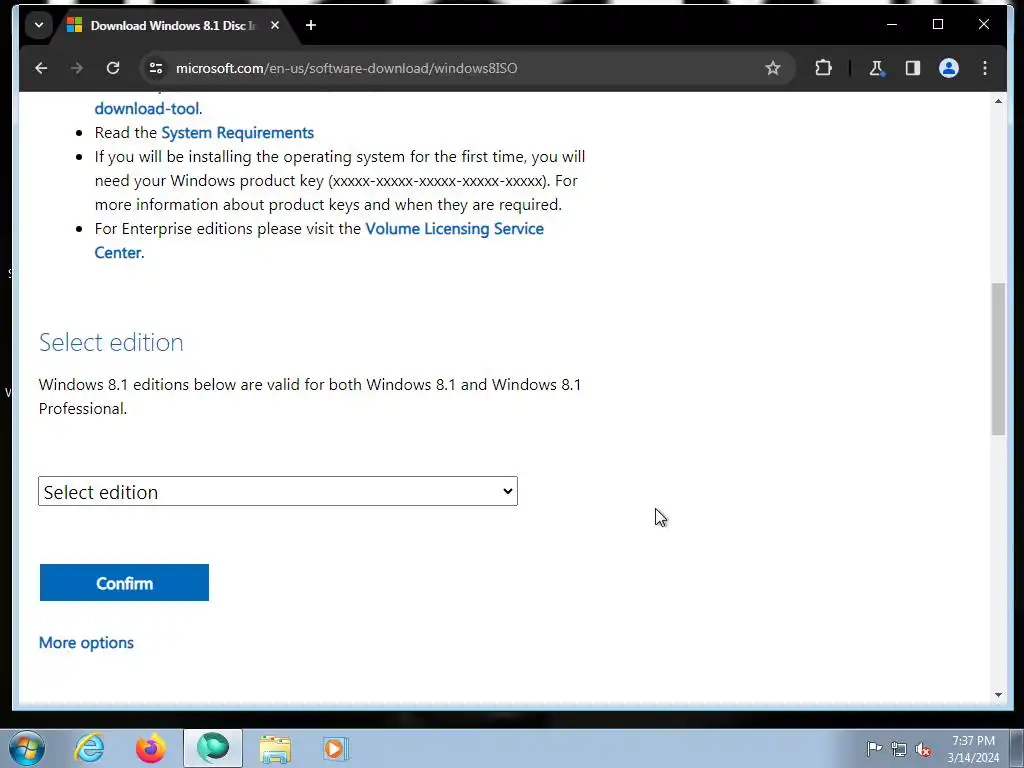This screenshot has width=1024, height=768.
Task: Bookmark this page with the star icon
Action: tap(773, 68)
